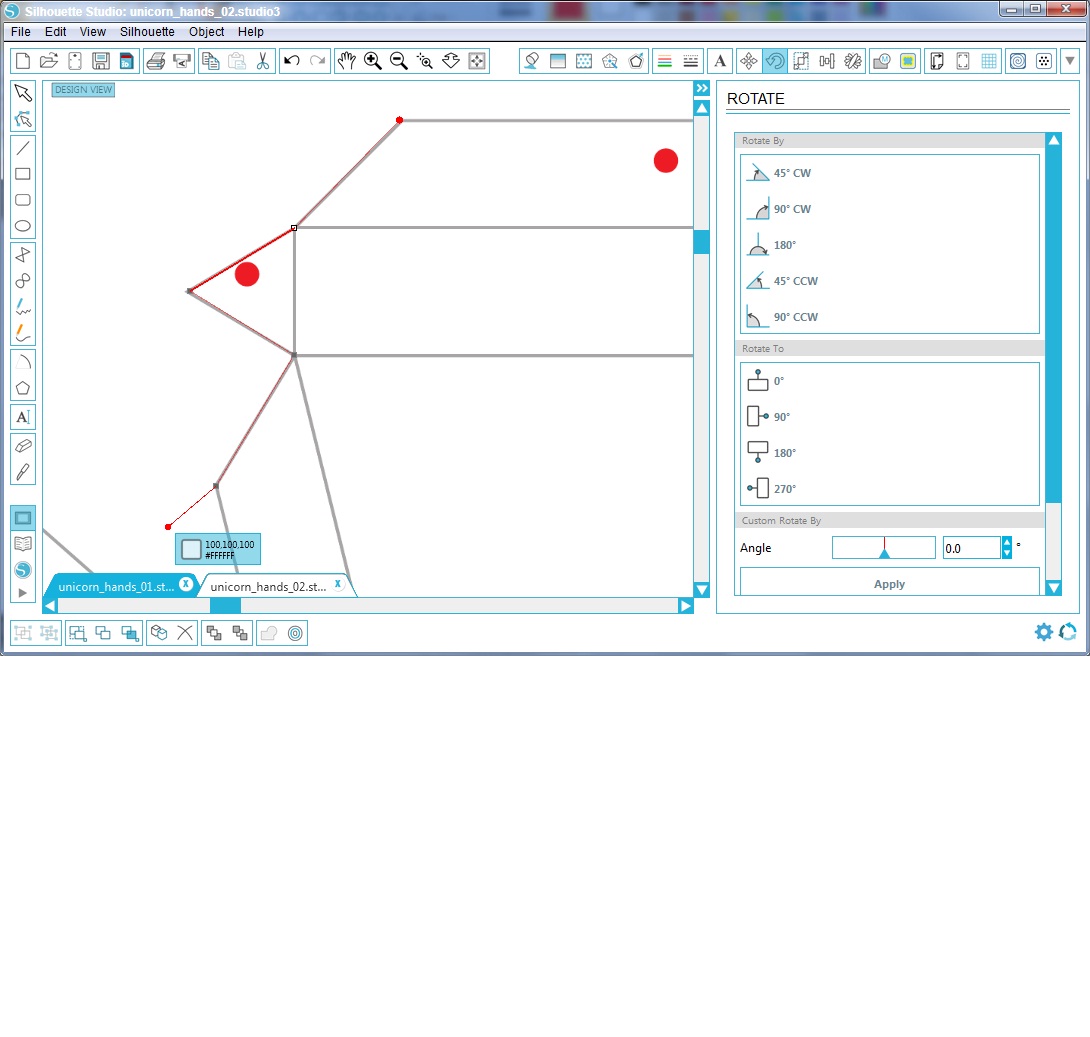Select the Rounded Rectangle tool
Image resolution: width=1090 pixels, height=1037 pixels.
coord(23,200)
